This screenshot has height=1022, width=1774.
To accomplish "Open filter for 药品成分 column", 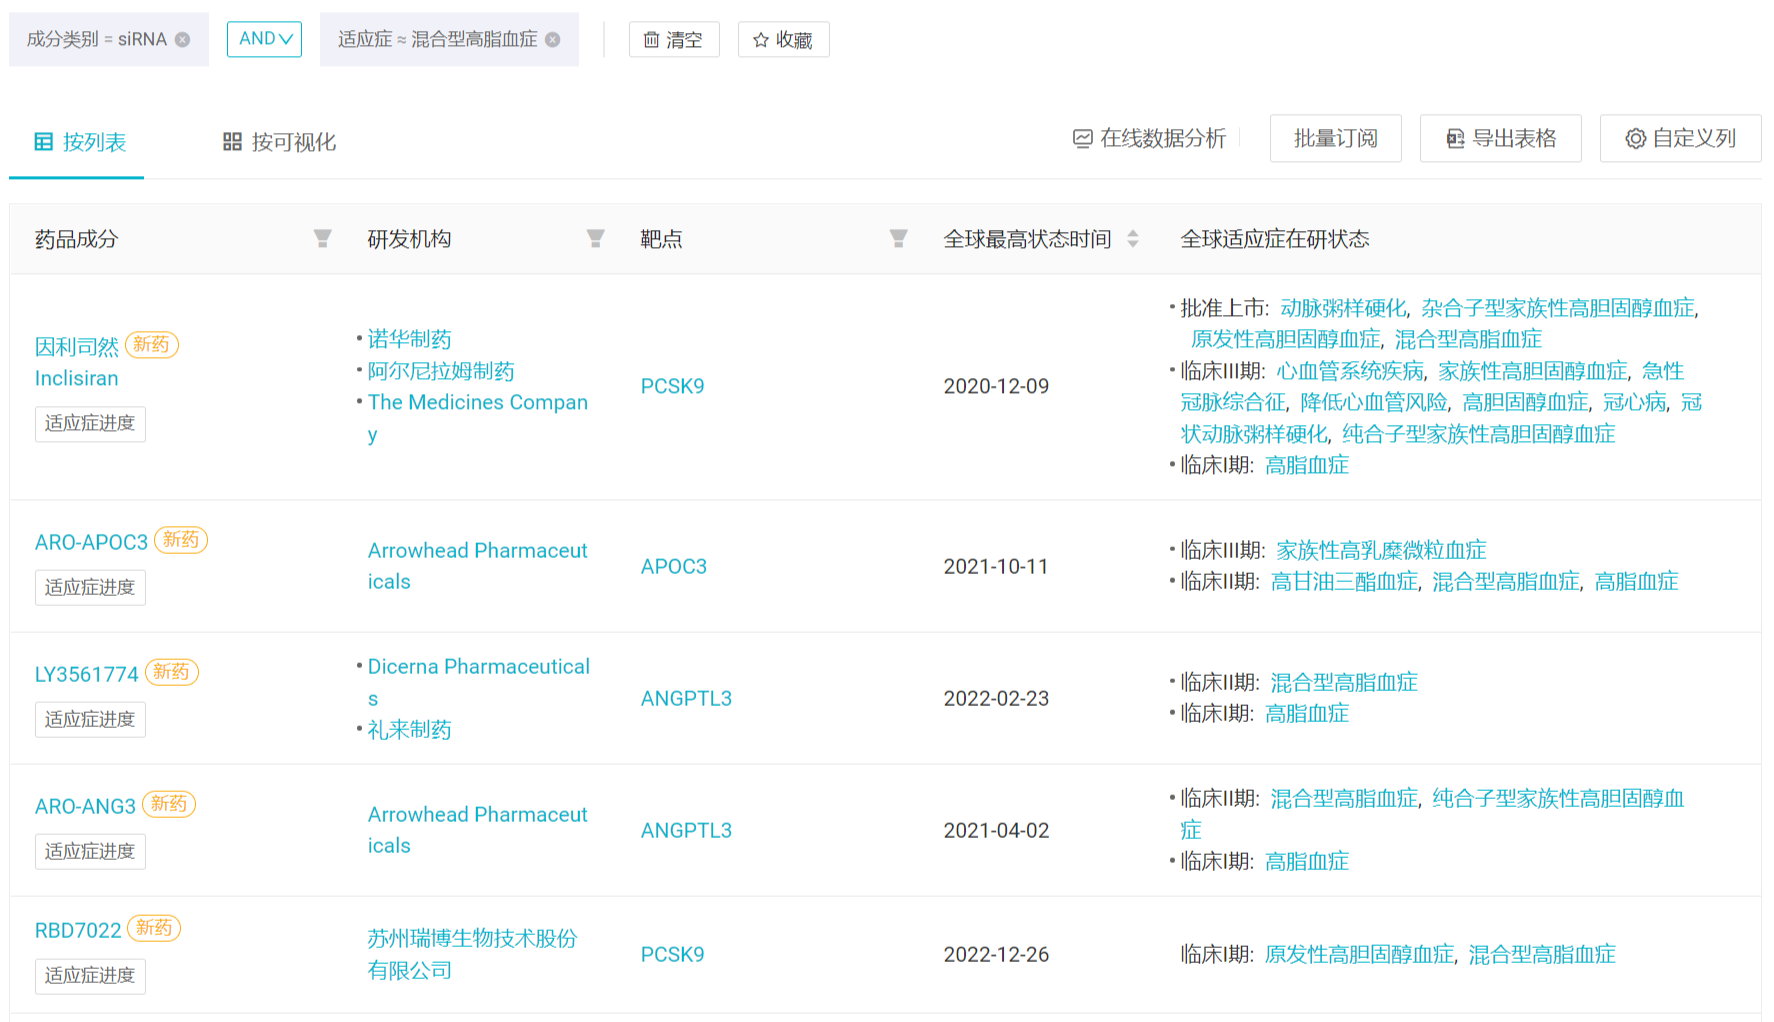I will pos(322,238).
